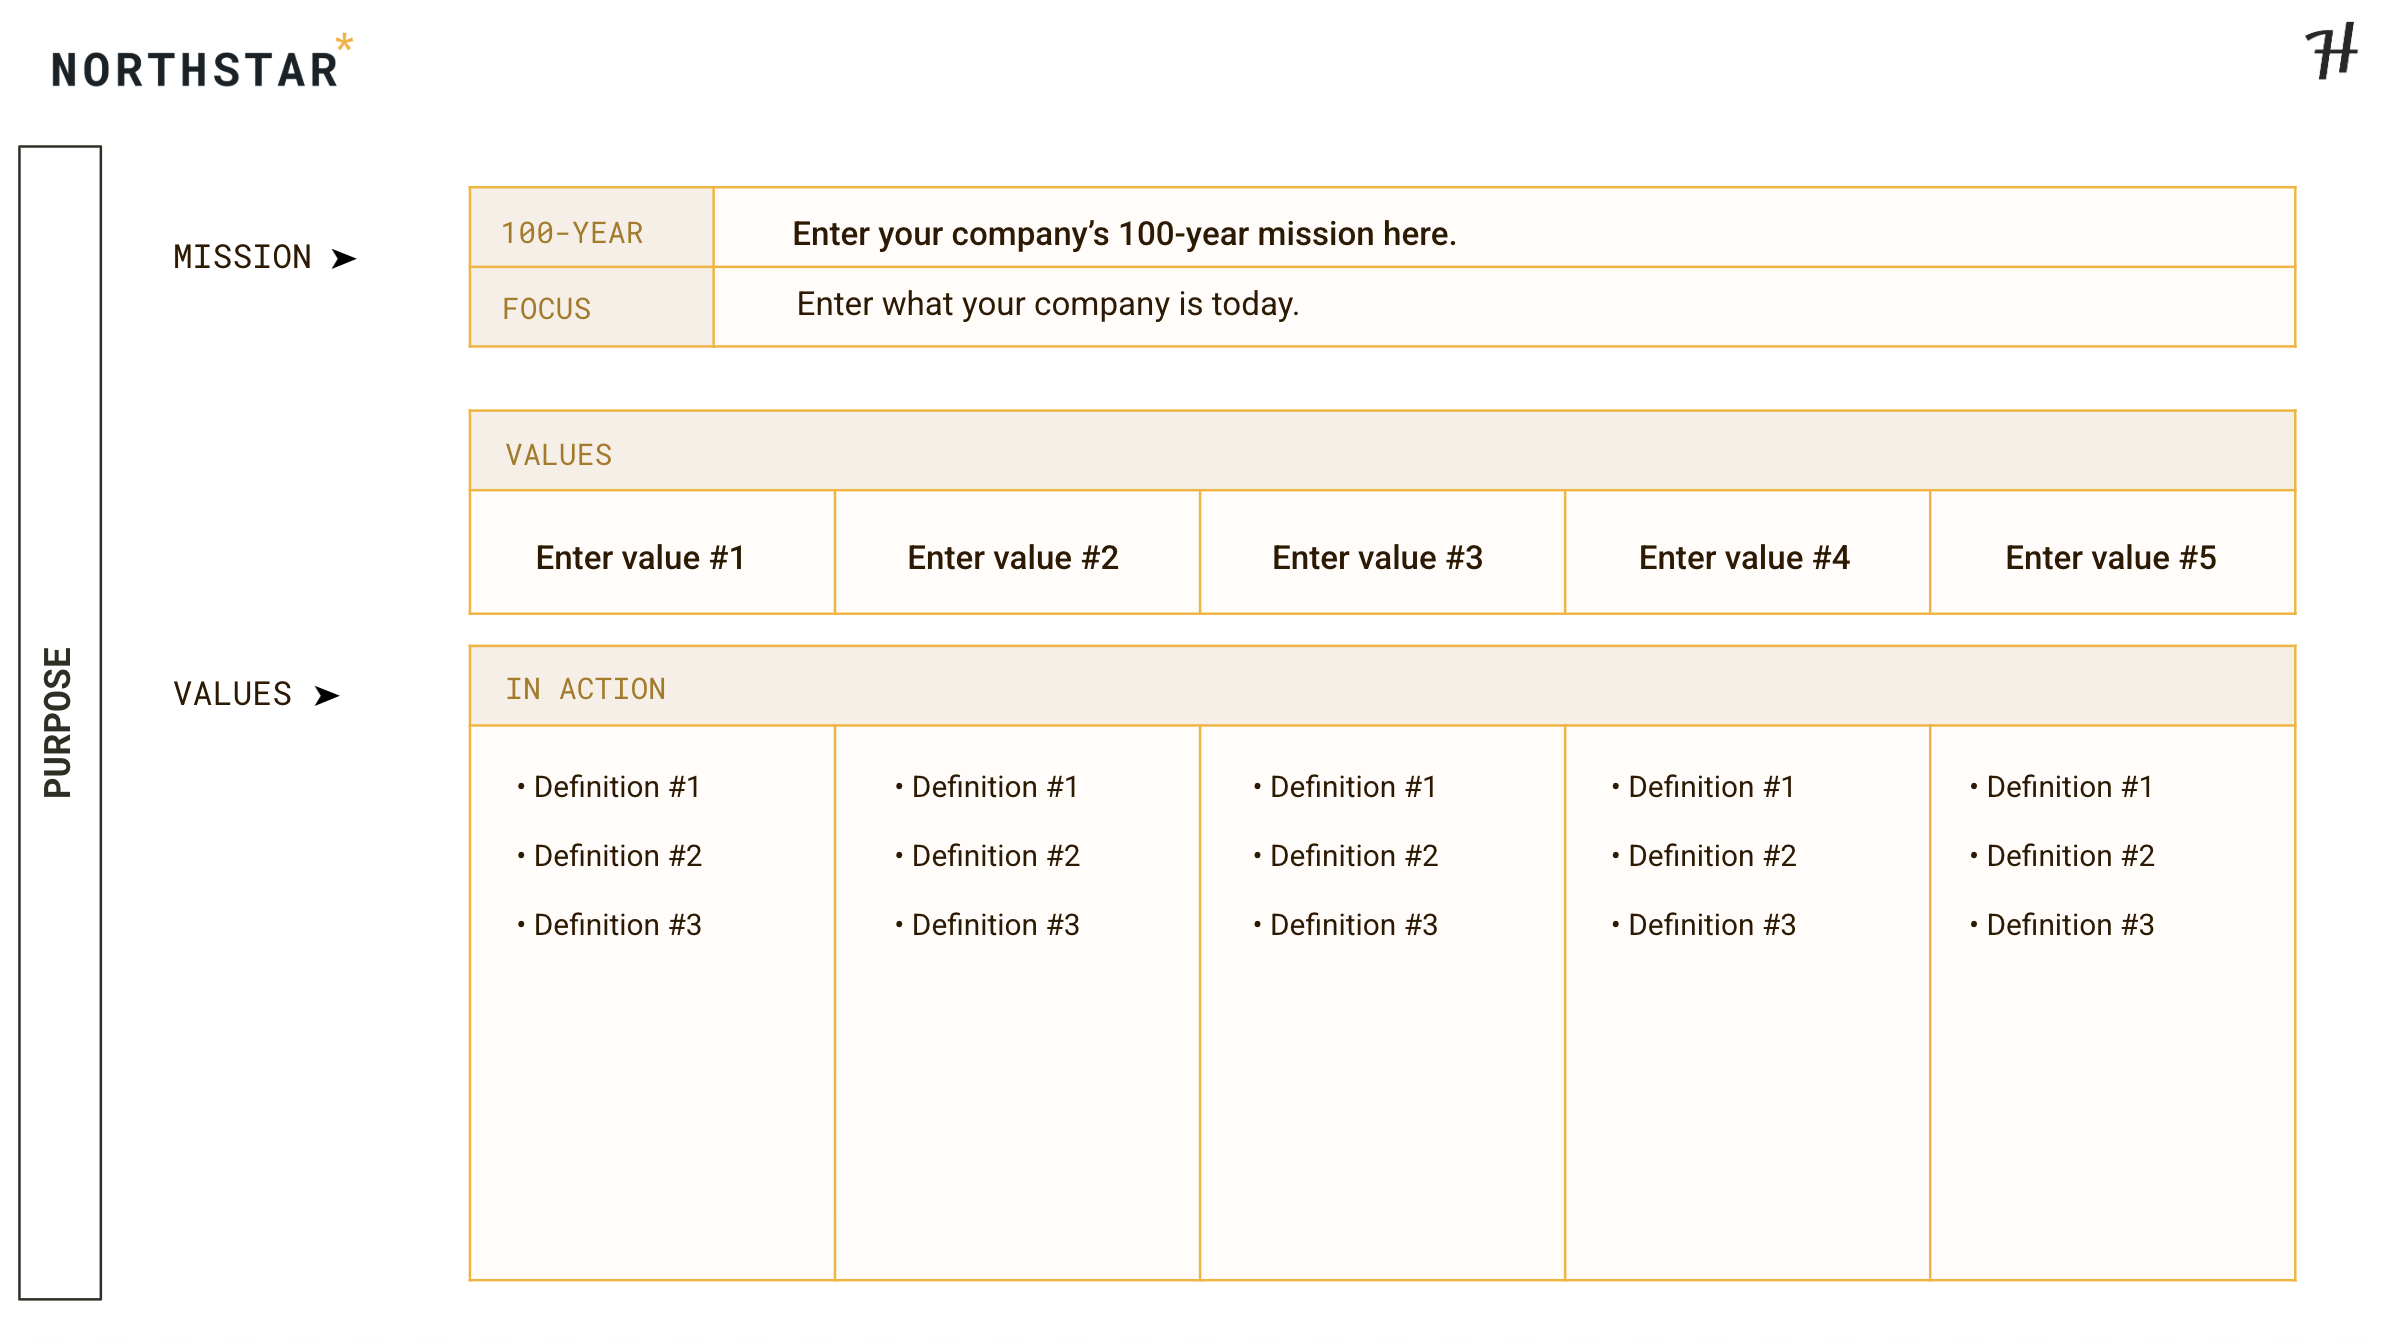The height and width of the screenshot is (1340, 2384).
Task: Click Definition #3 under value #3
Action: coord(1354,925)
